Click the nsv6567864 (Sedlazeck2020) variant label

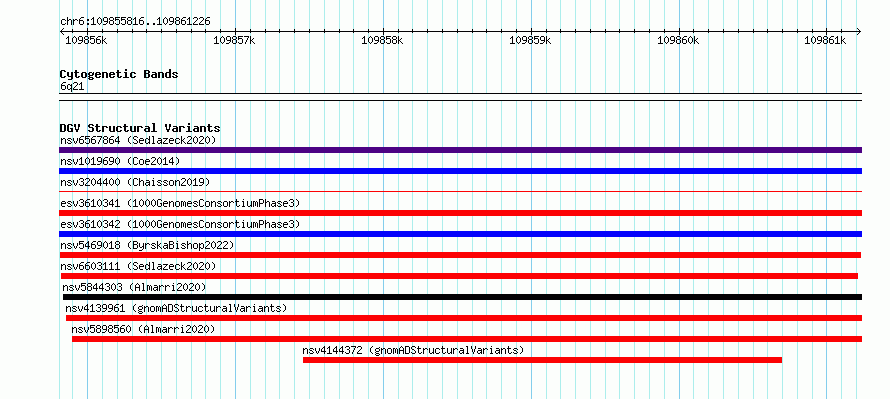click(x=138, y=140)
